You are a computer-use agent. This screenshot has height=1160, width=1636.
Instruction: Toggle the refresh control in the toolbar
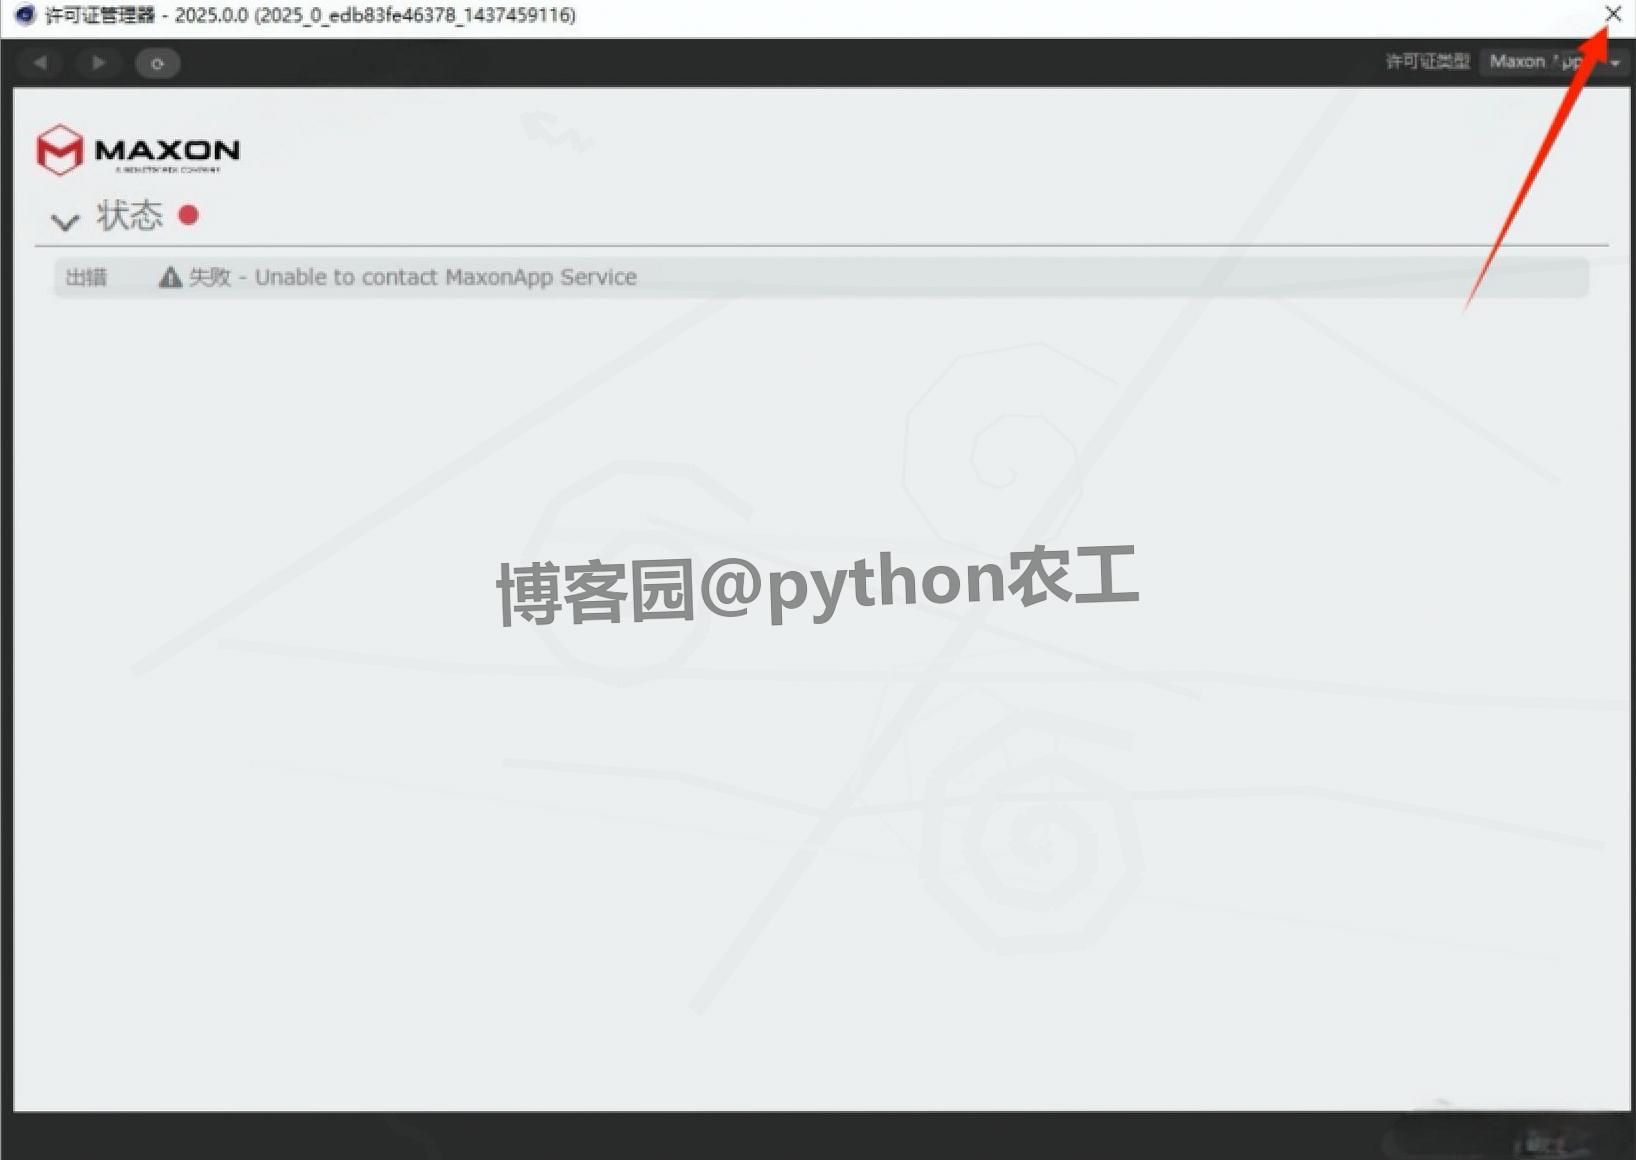[x=157, y=62]
